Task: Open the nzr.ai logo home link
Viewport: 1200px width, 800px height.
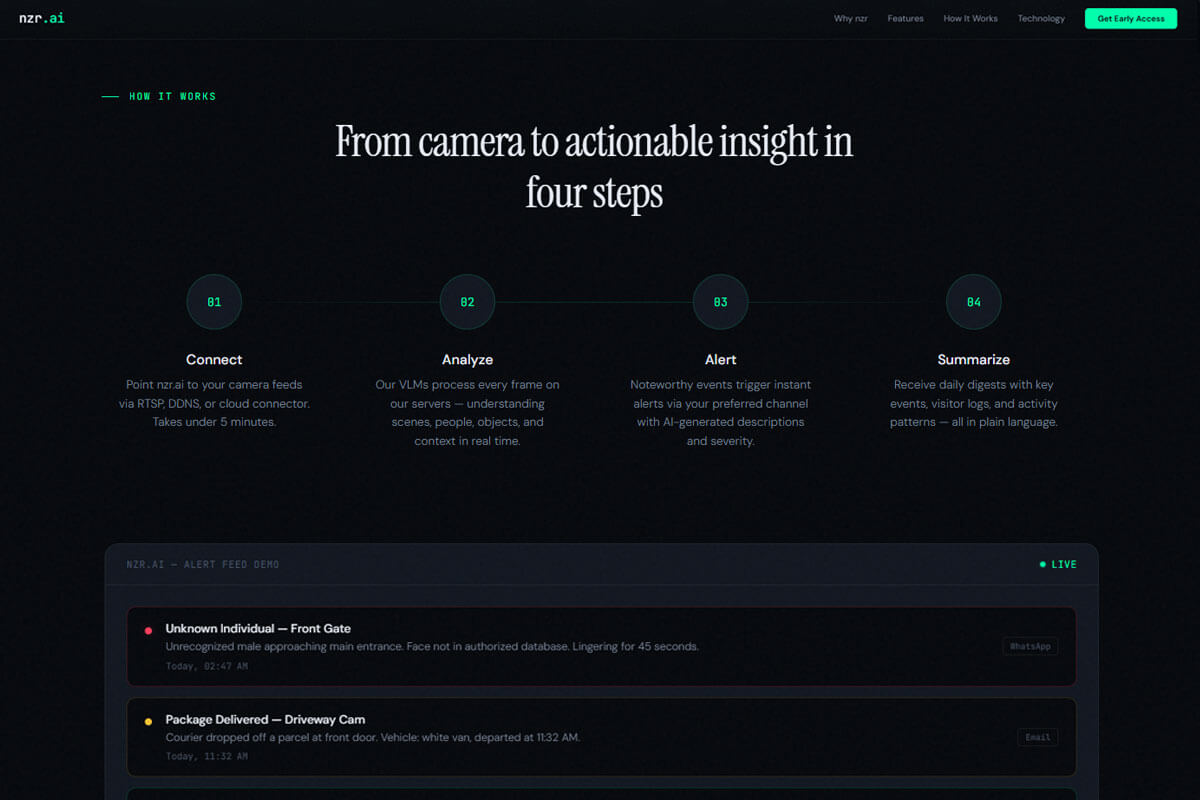Action: 41,18
